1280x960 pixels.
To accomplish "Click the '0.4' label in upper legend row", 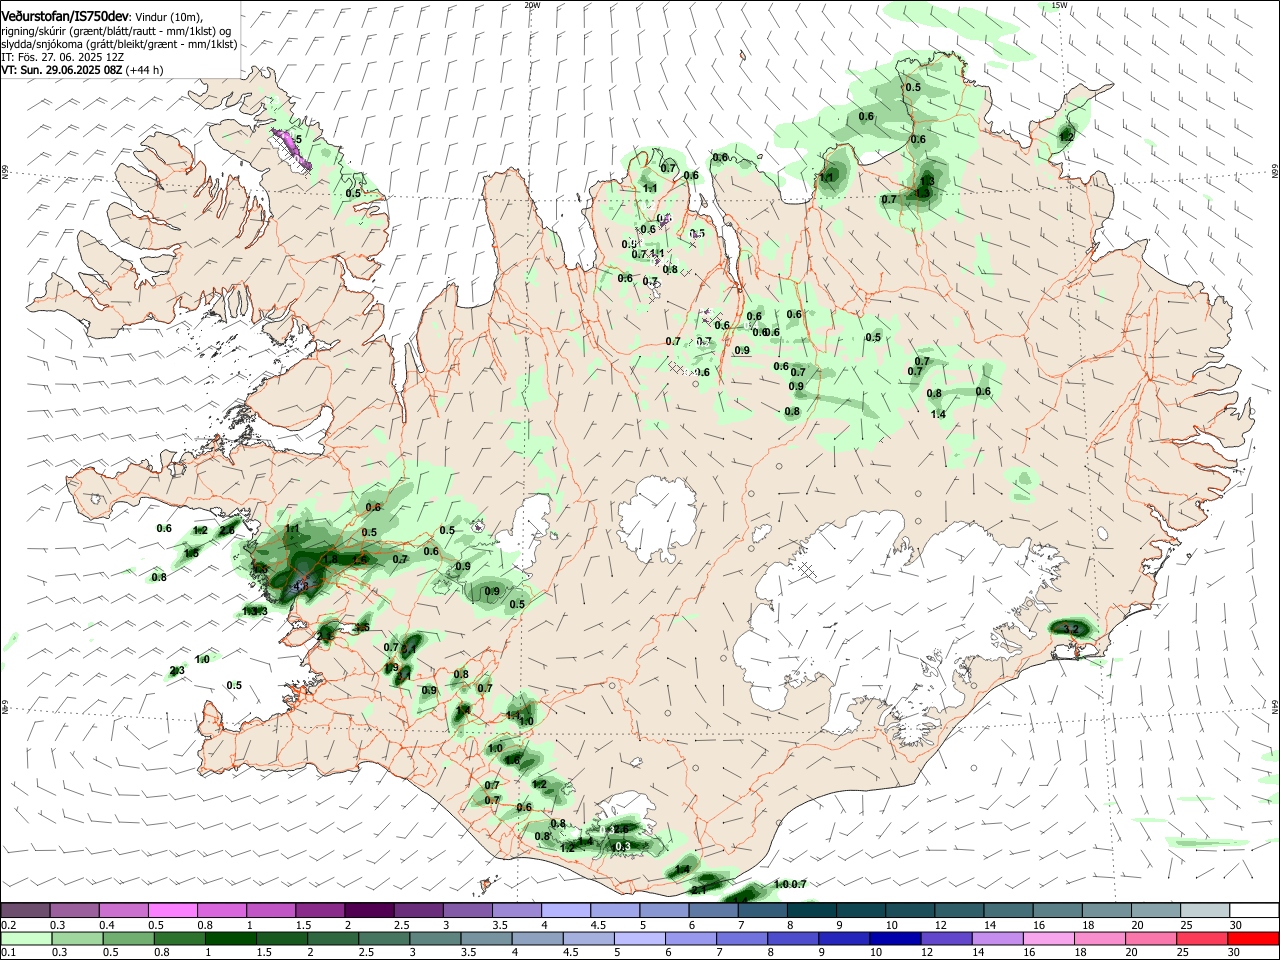I will 108,925.
